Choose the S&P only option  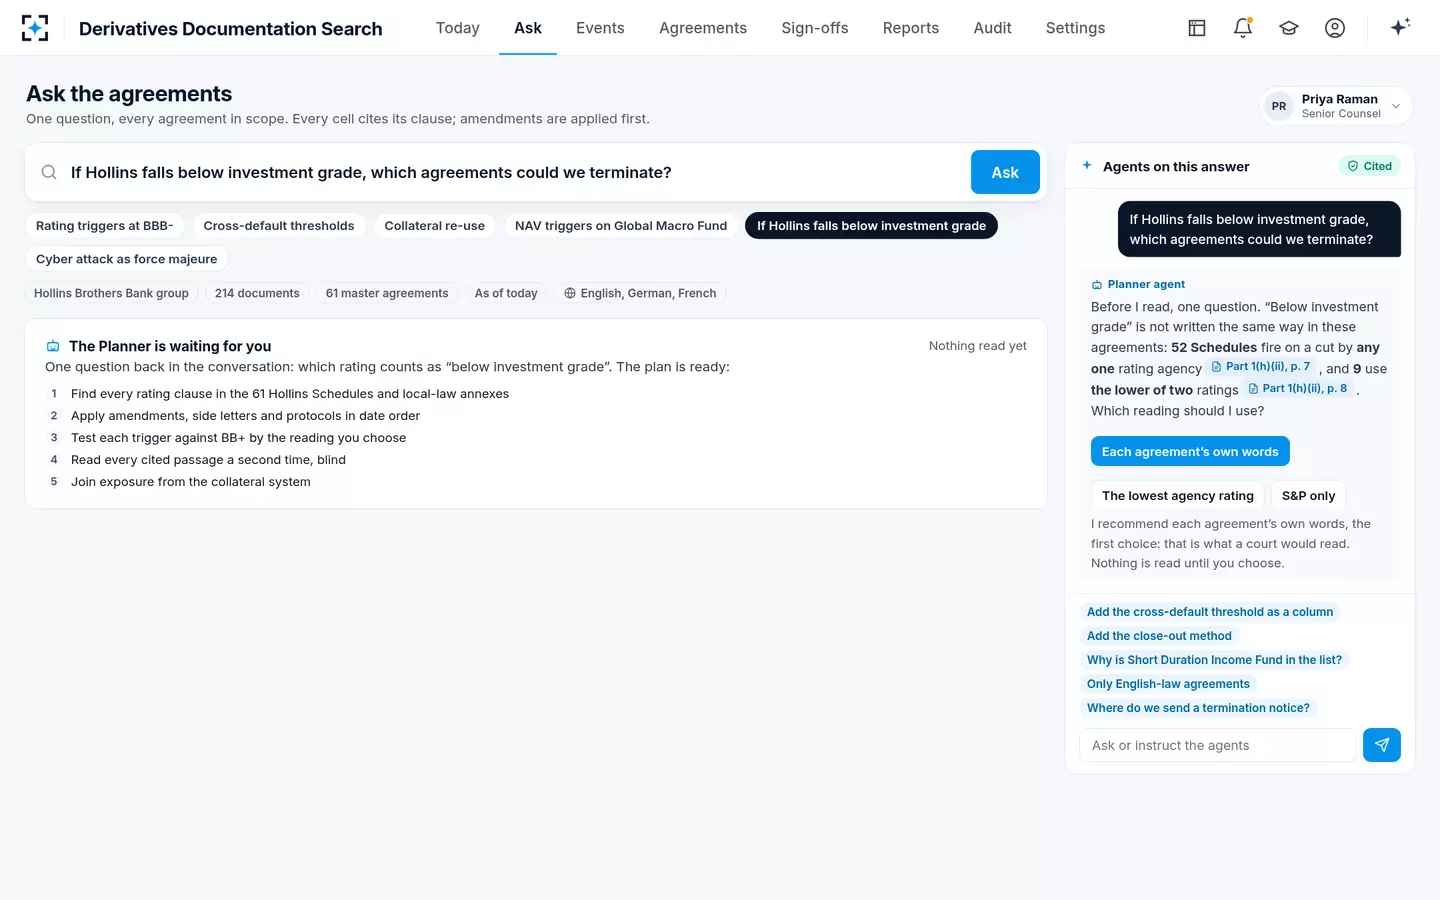click(1308, 496)
